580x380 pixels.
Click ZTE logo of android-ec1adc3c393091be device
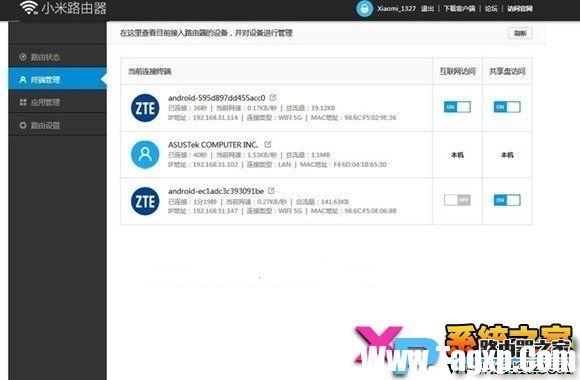[x=145, y=201]
